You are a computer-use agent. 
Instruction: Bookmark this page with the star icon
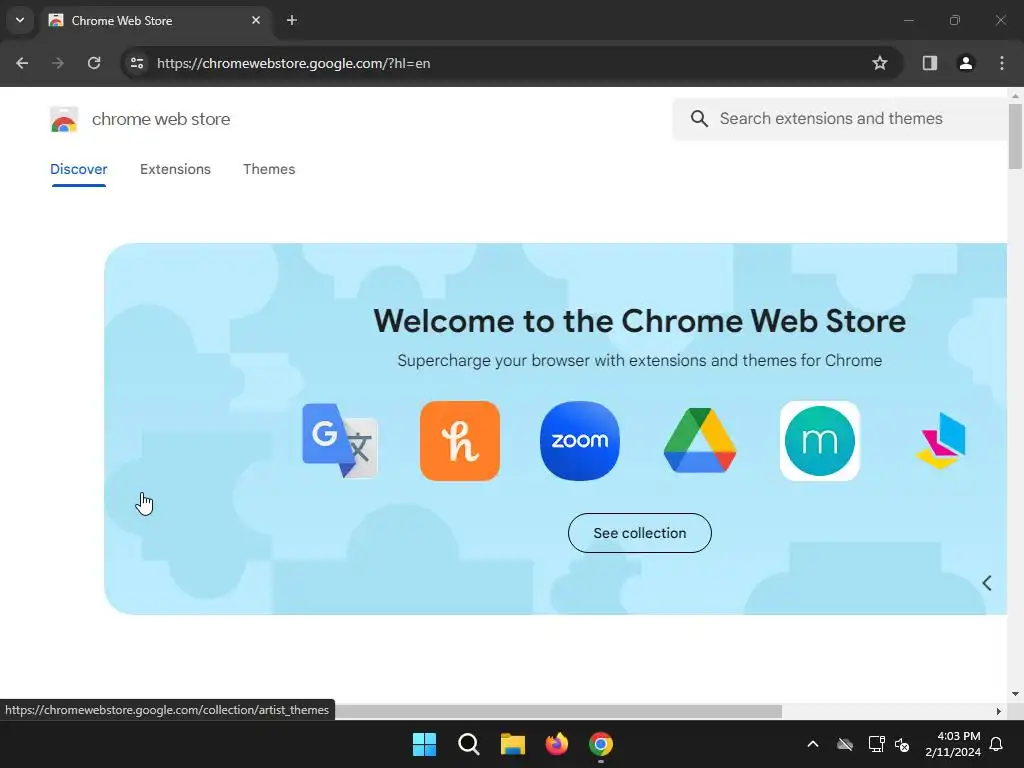[x=880, y=63]
